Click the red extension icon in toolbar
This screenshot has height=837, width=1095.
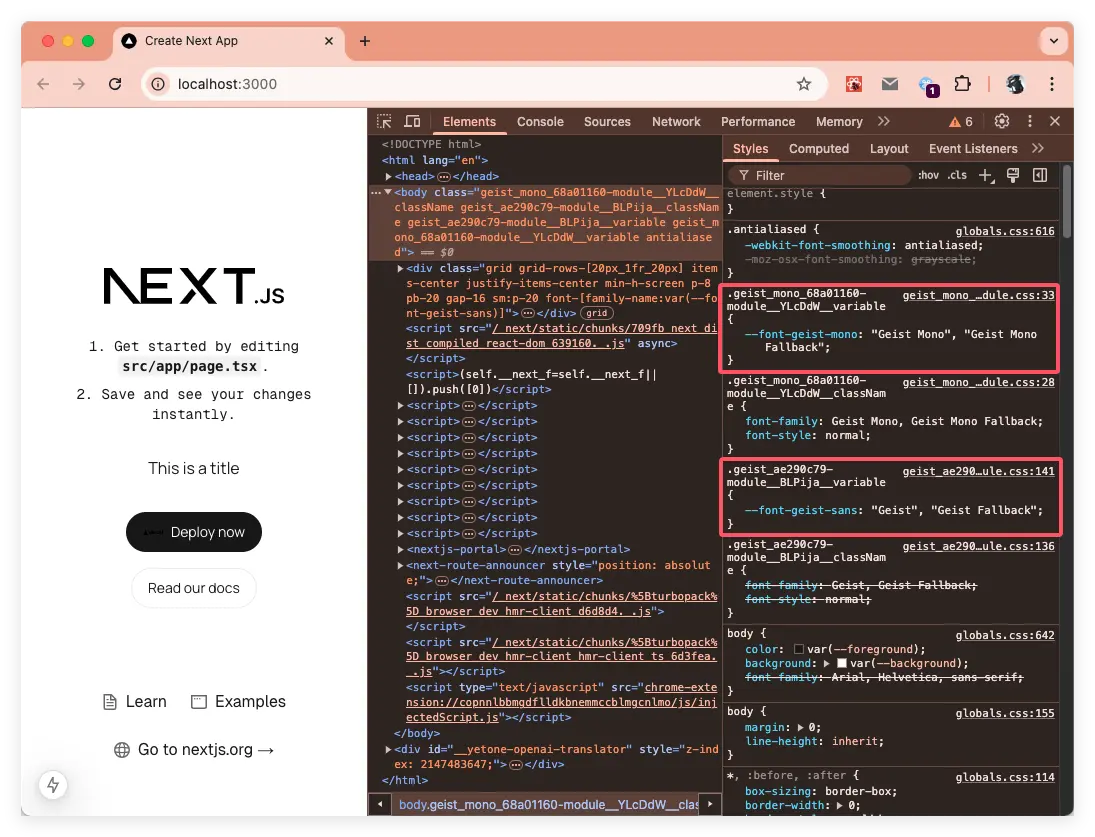853,84
